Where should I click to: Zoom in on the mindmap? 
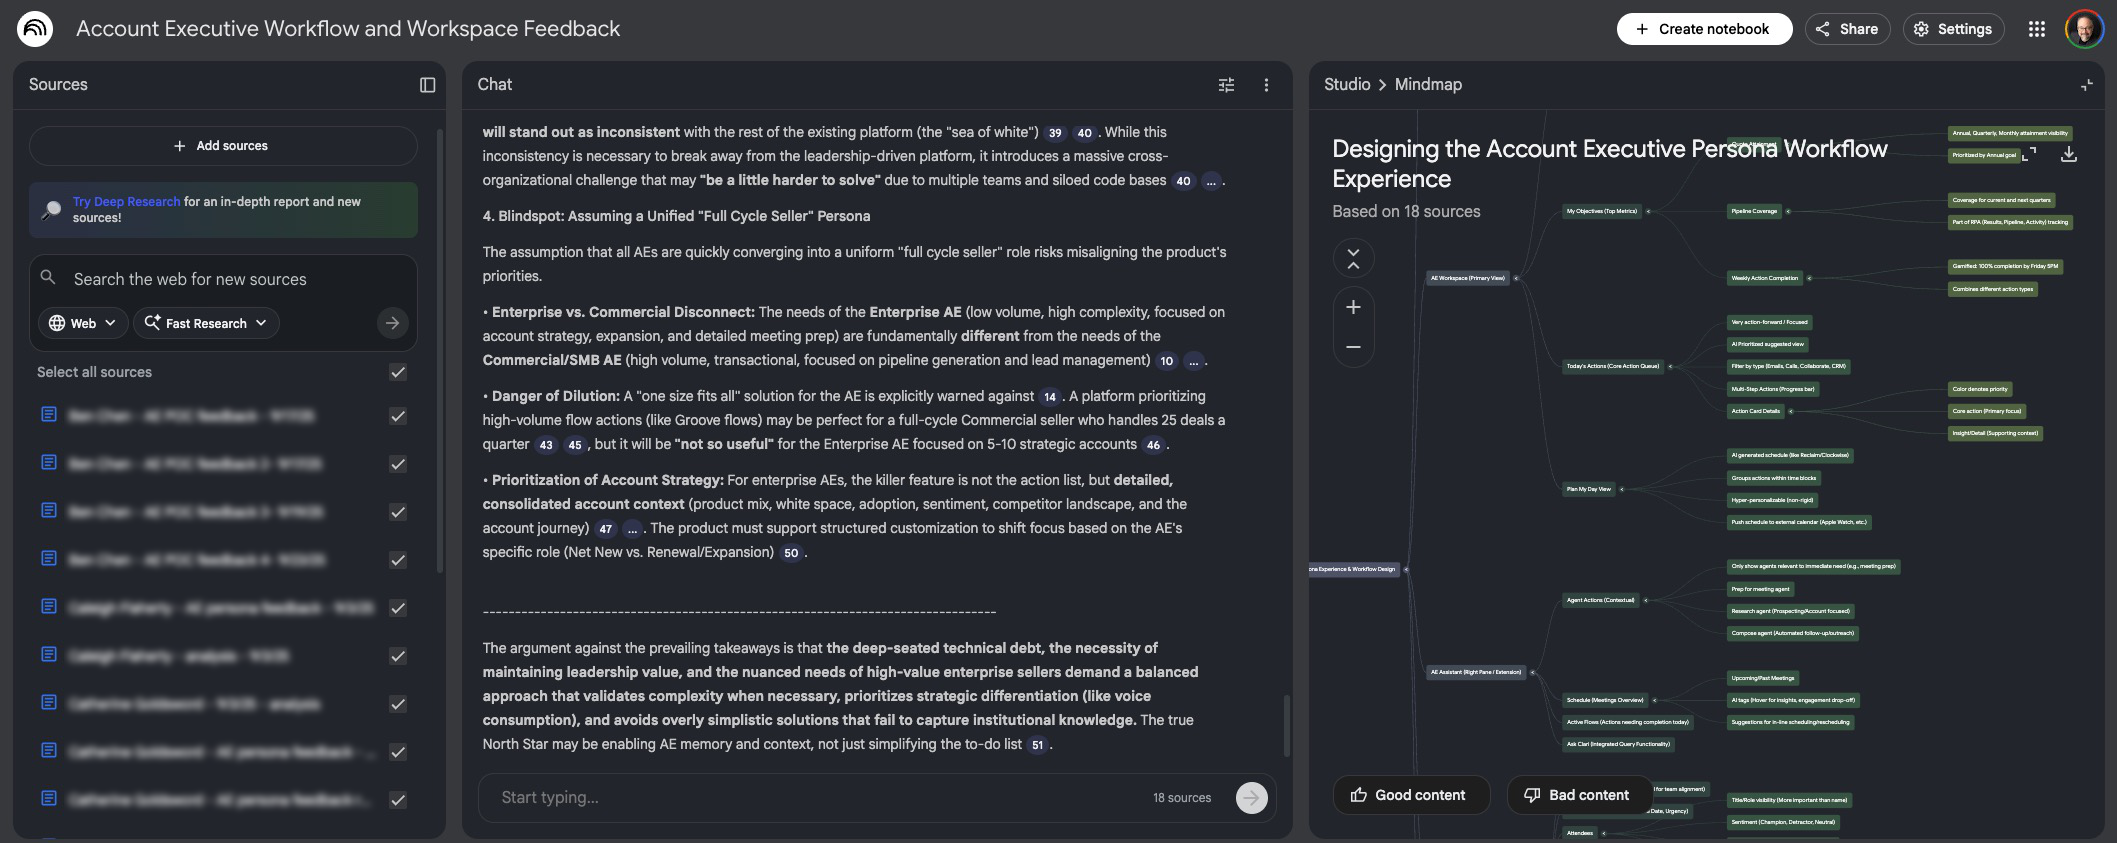[1353, 307]
